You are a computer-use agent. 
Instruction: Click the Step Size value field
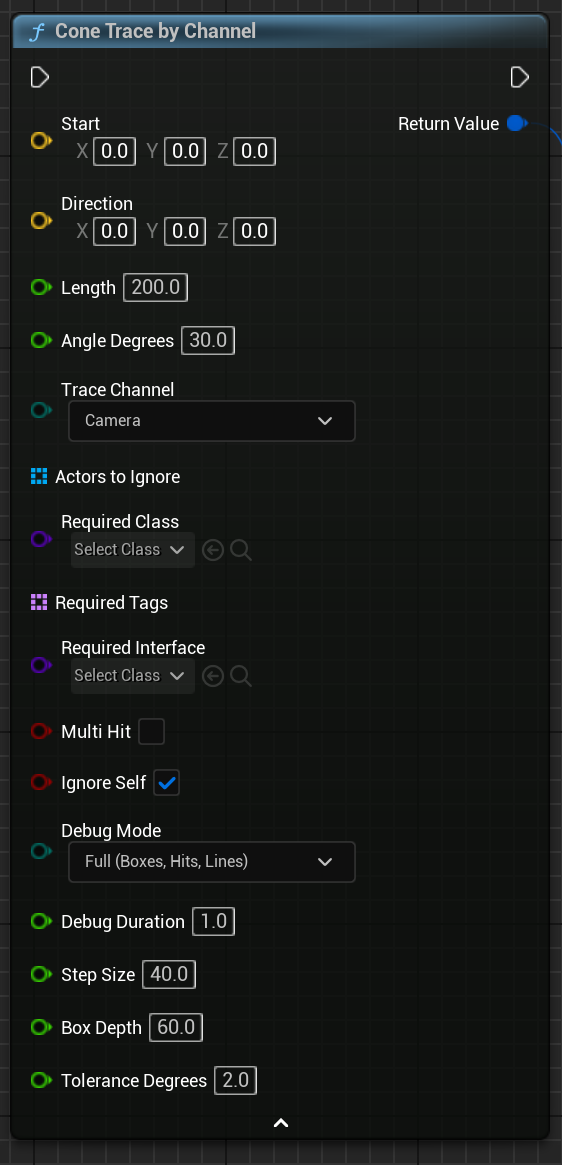click(169, 974)
